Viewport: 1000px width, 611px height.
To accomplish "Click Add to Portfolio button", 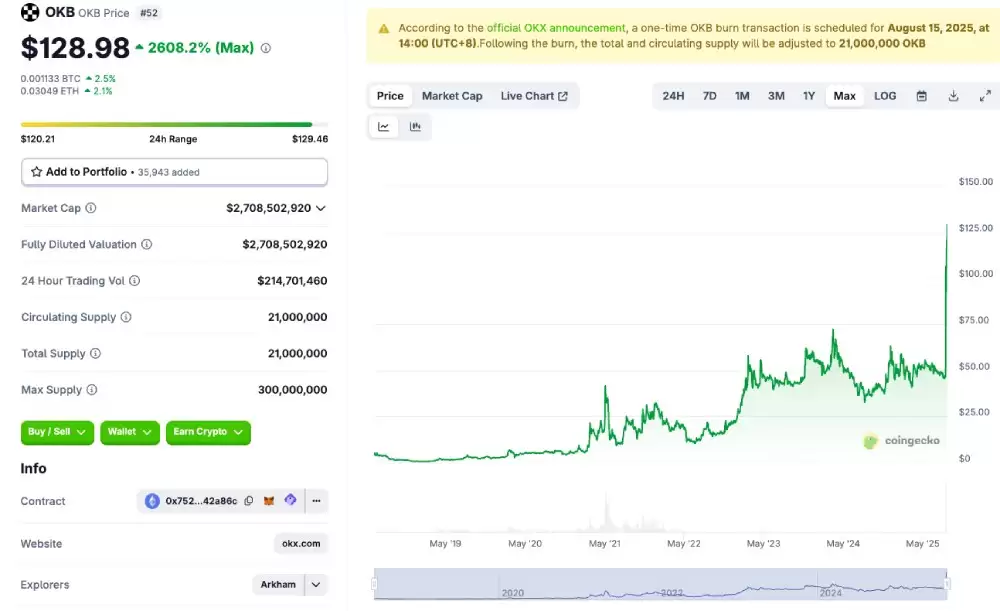I will pyautogui.click(x=174, y=172).
